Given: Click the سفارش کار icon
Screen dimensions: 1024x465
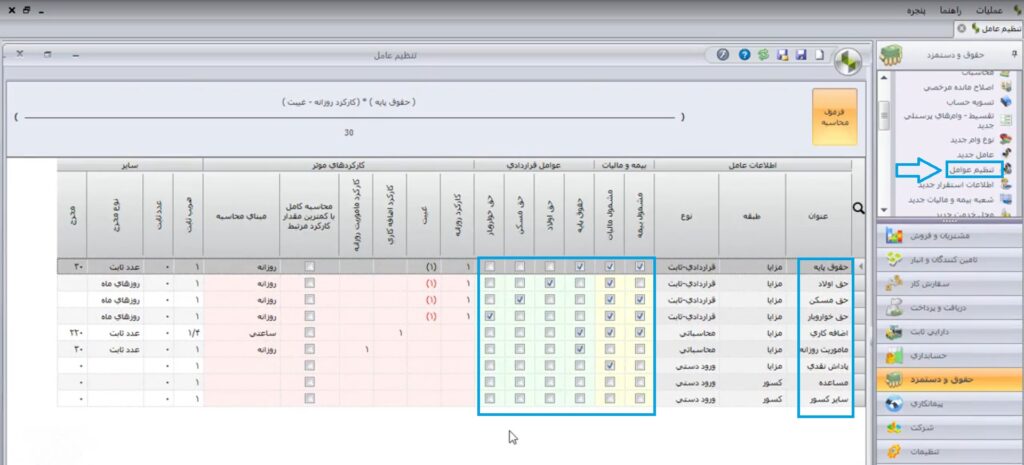Looking at the screenshot, I should [894, 283].
